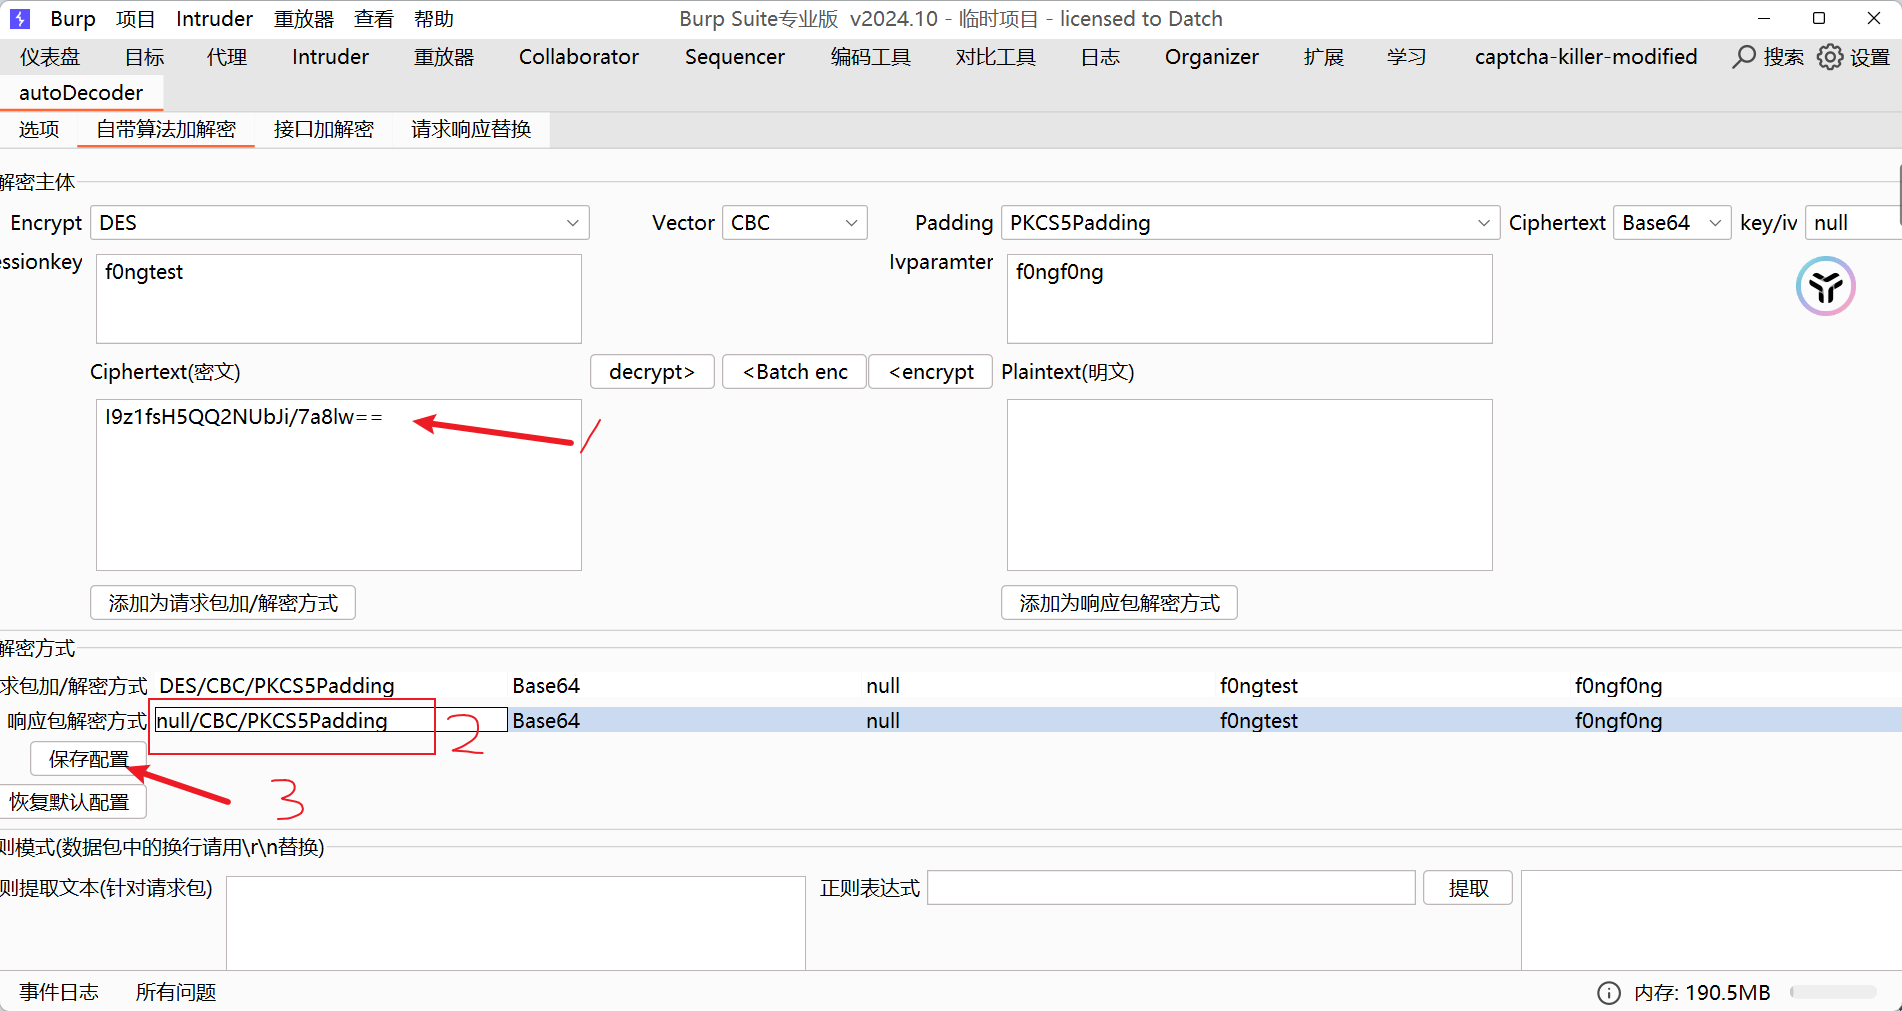Switch to the Collaborator tab

click(x=579, y=57)
